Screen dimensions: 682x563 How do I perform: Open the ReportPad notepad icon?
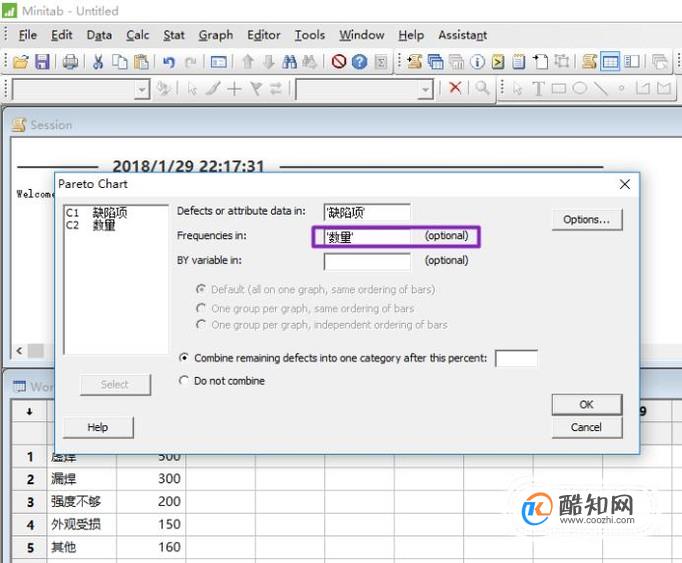click(x=518, y=62)
